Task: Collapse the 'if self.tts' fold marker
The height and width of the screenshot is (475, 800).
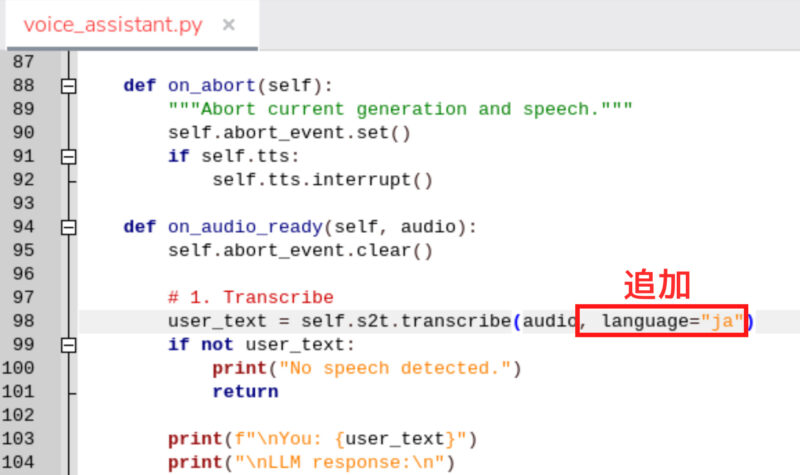Action: [68, 157]
